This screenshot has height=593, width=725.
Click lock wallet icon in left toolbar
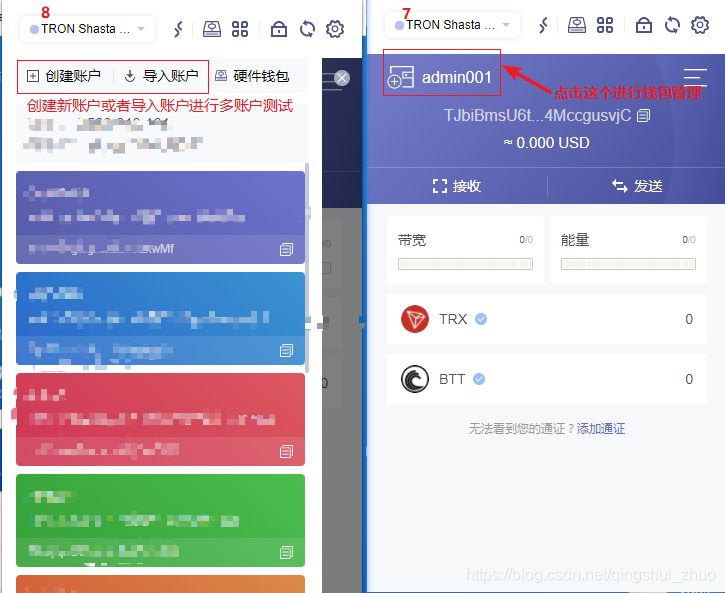(x=279, y=29)
